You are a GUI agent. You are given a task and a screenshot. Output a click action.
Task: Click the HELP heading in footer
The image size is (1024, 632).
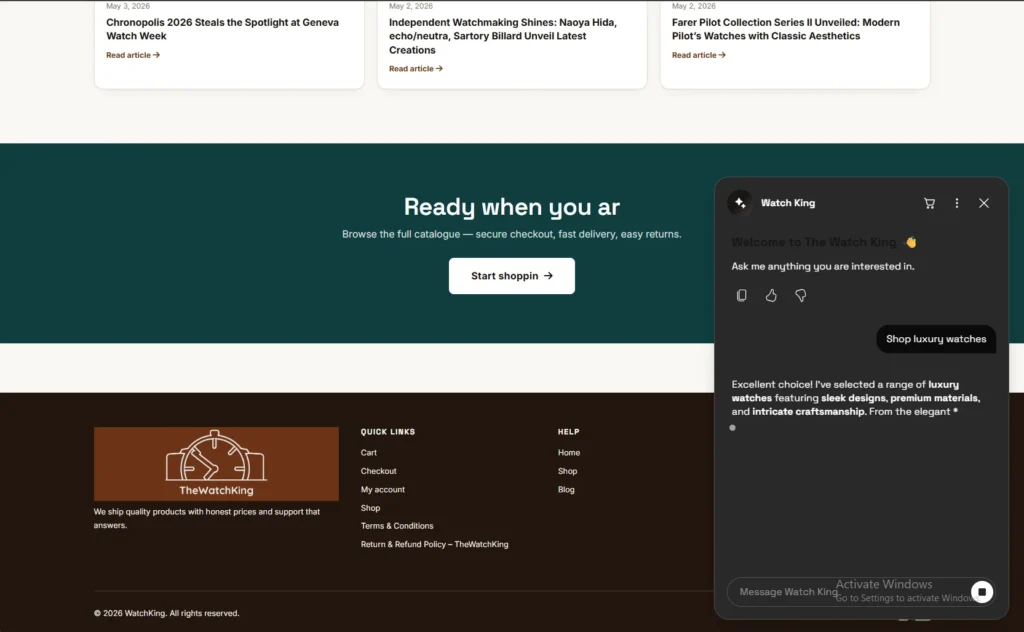[568, 432]
